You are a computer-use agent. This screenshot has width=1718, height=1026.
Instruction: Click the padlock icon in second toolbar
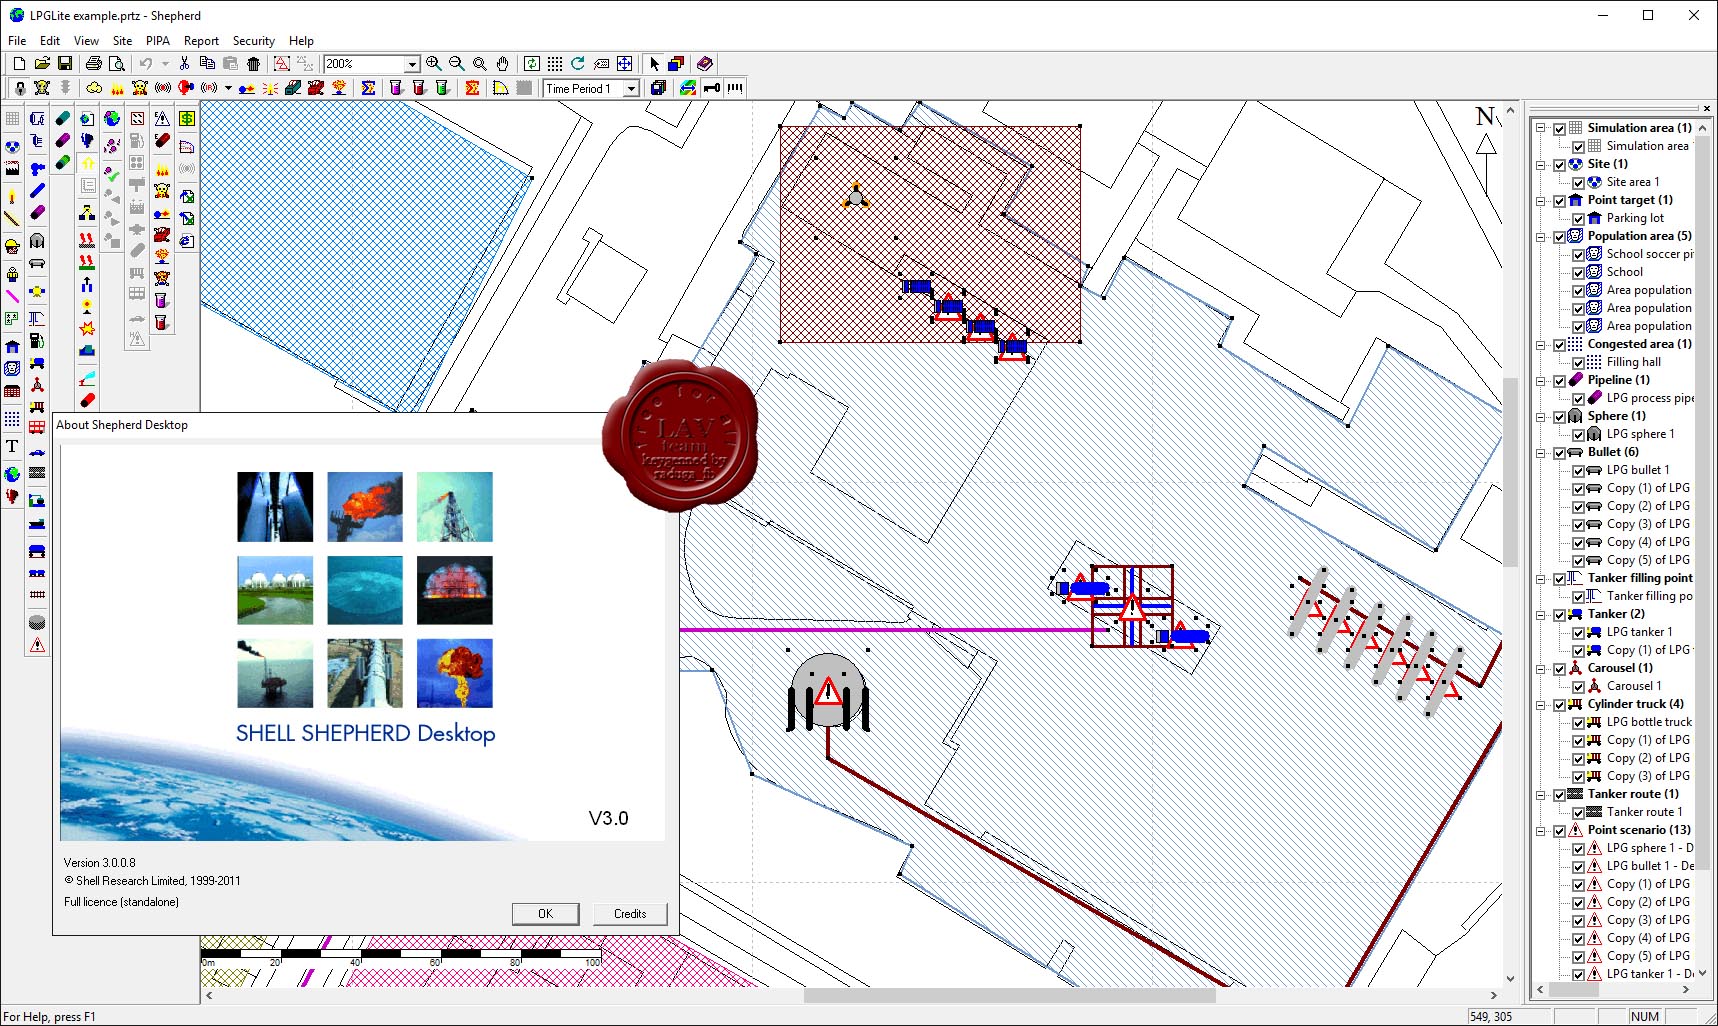(x=19, y=88)
